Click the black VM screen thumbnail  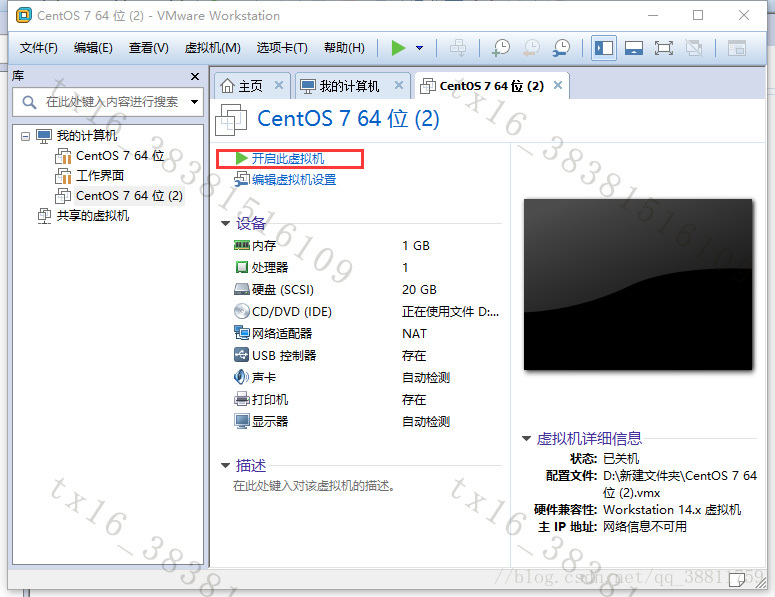point(638,284)
